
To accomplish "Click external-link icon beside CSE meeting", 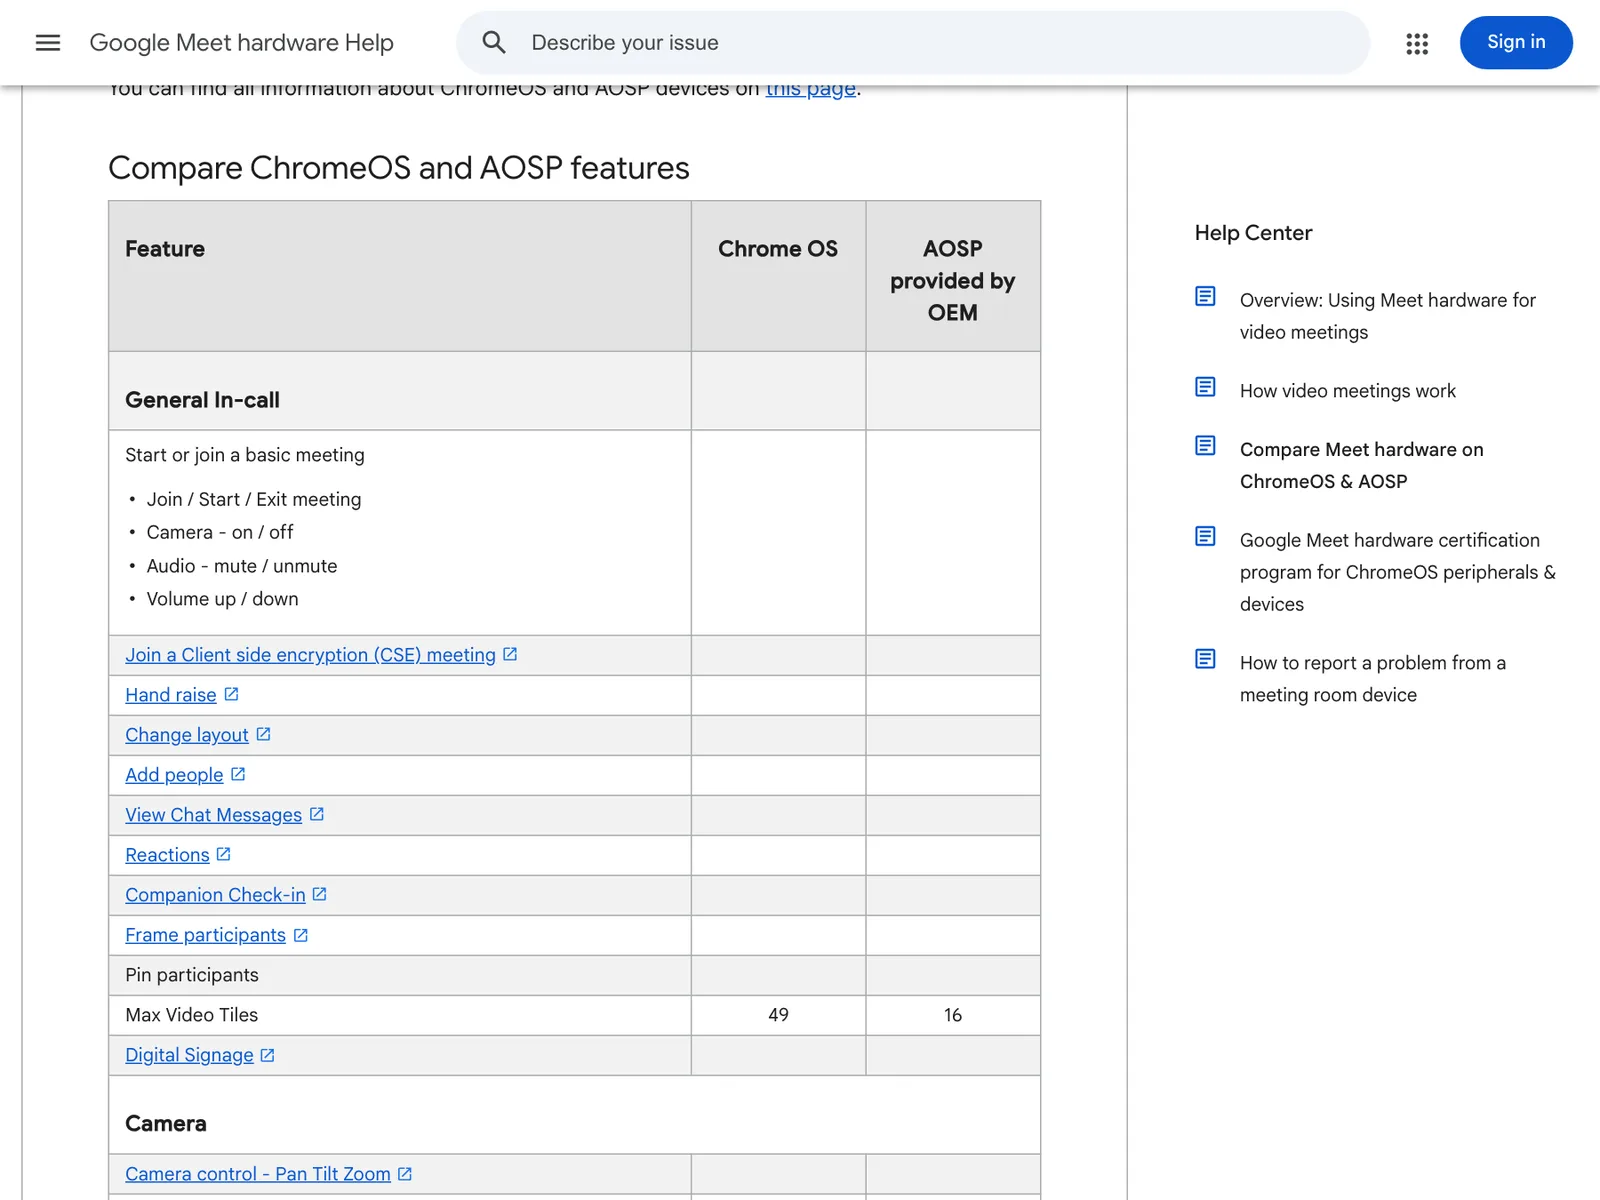I will pyautogui.click(x=510, y=654).
